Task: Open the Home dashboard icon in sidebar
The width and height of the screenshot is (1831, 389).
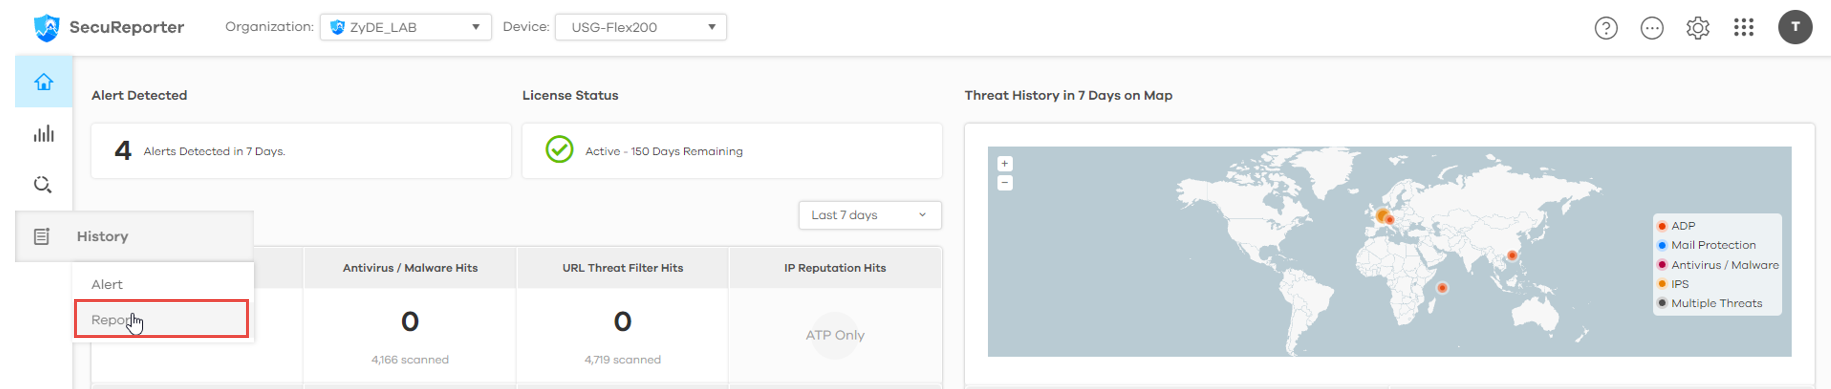Action: coord(44,82)
